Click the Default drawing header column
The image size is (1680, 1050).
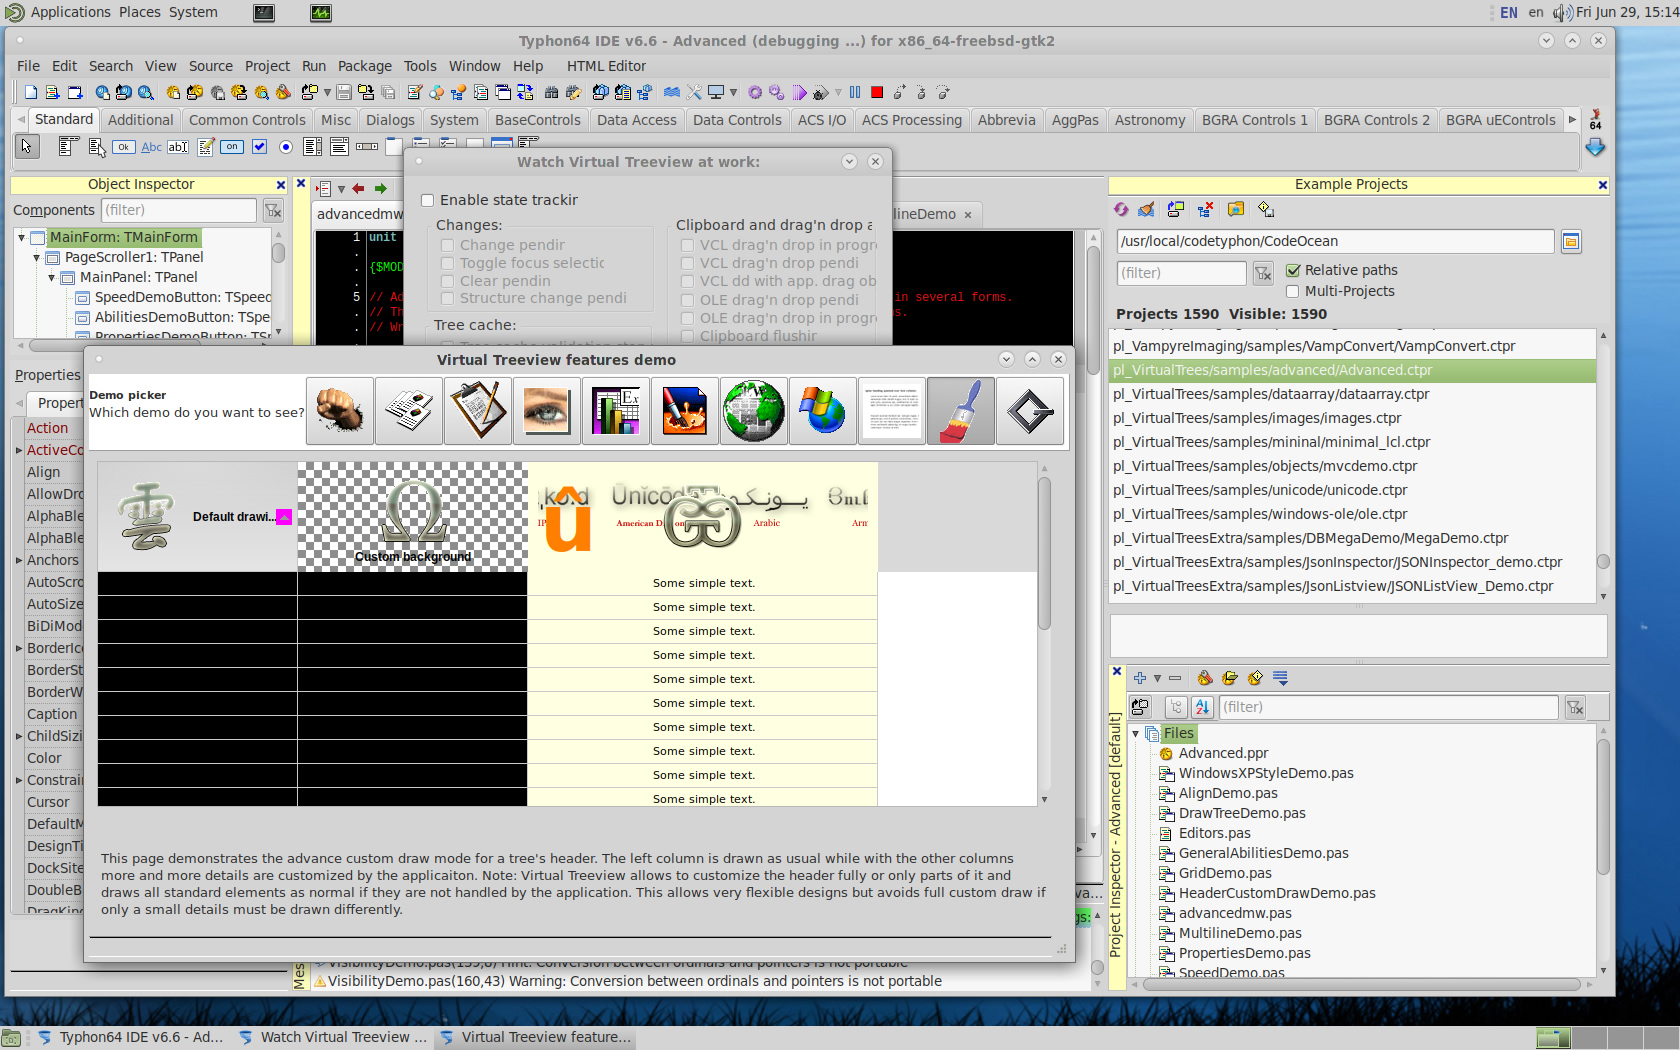[197, 516]
